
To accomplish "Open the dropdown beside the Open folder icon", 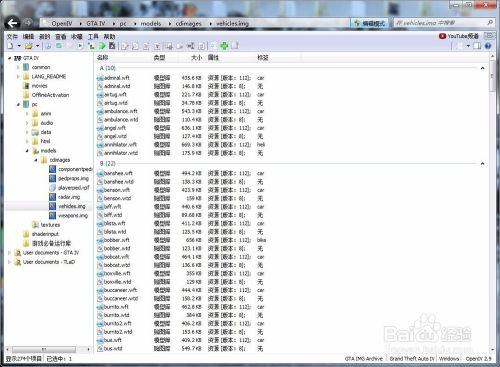I will tap(37, 46).
